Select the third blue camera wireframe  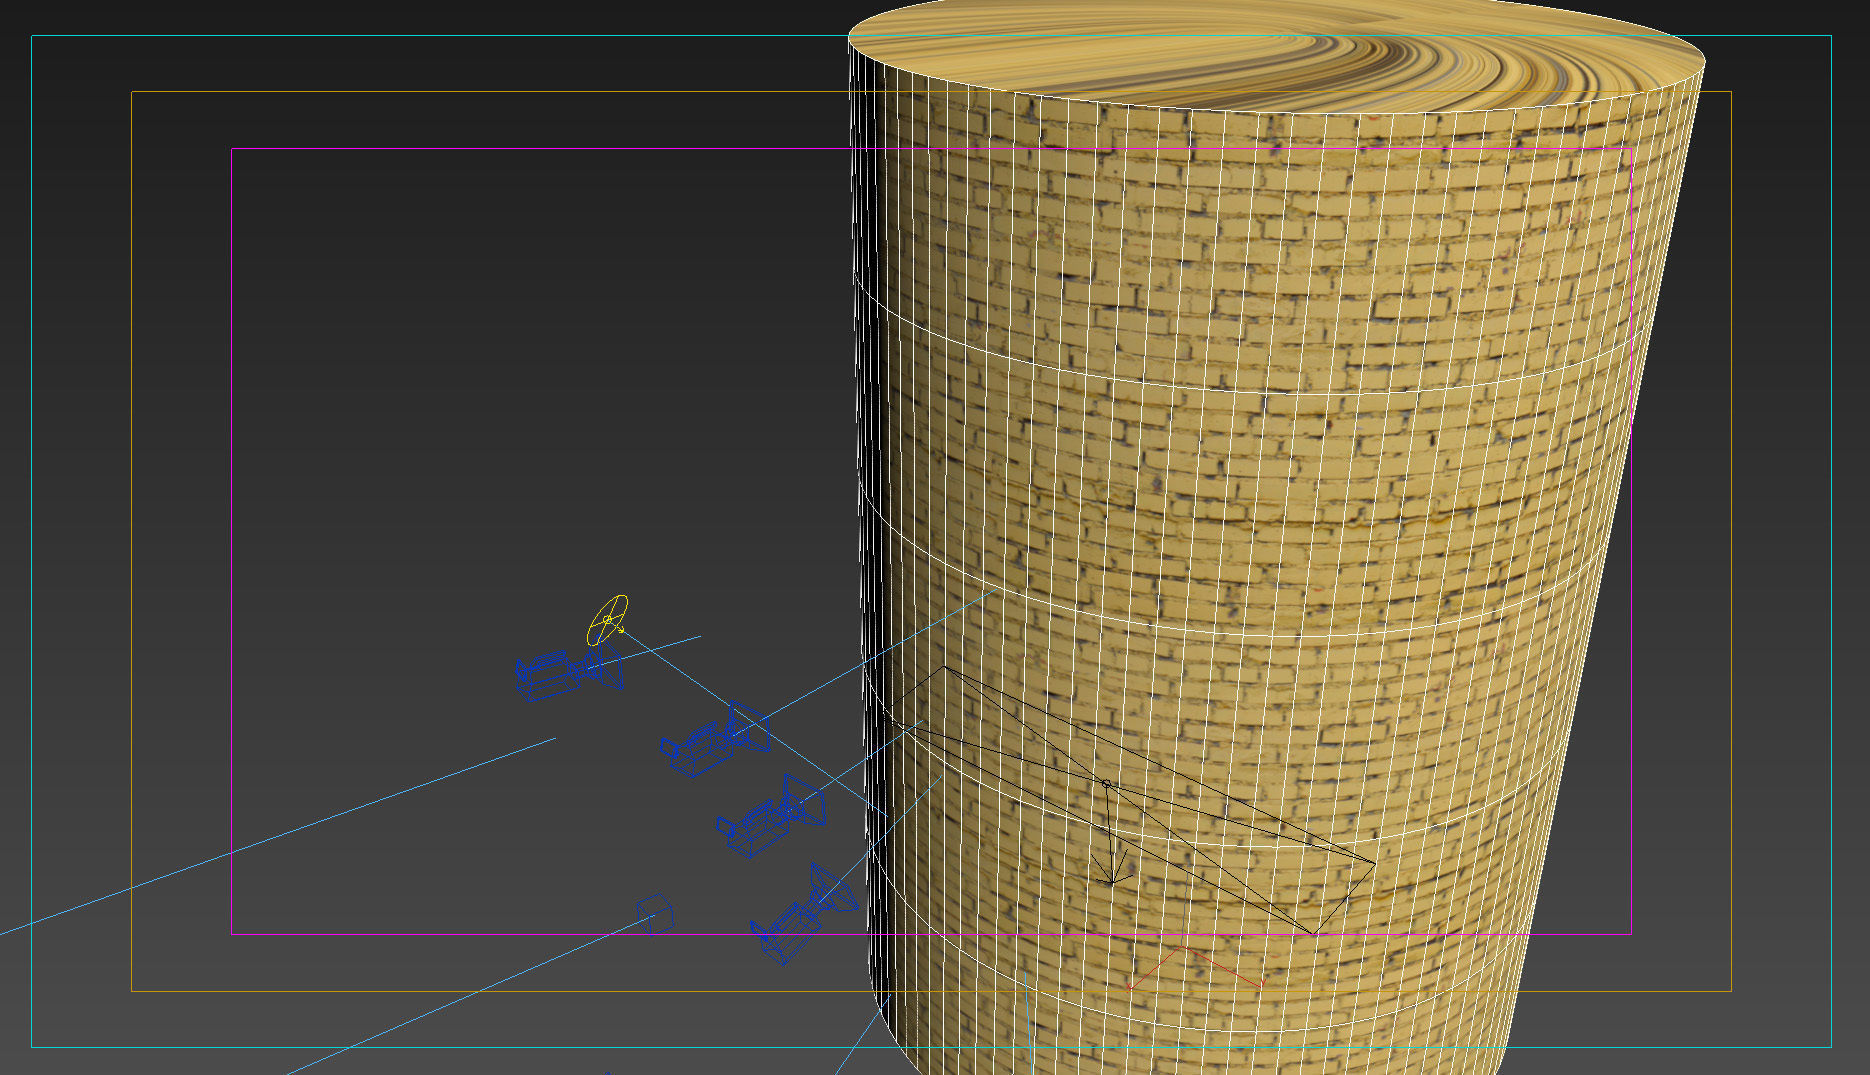771,816
